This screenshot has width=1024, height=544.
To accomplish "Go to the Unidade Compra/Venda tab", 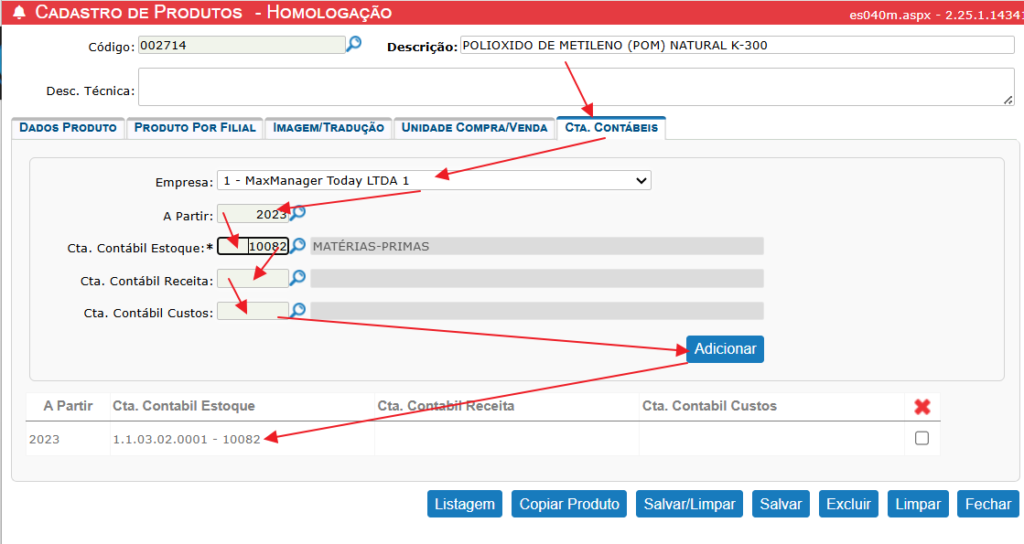I will coord(473,128).
